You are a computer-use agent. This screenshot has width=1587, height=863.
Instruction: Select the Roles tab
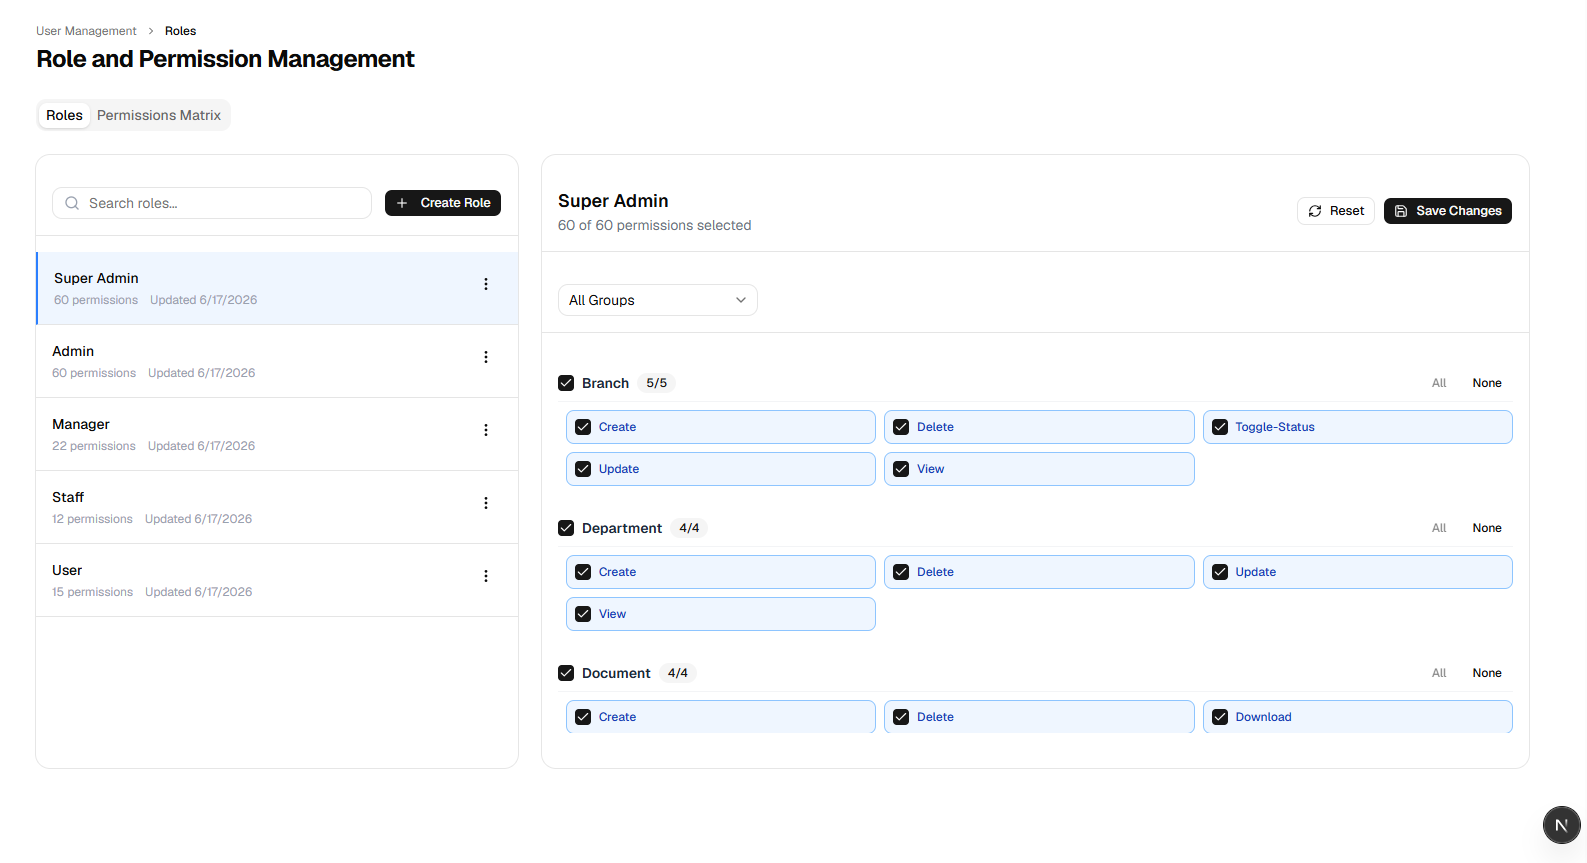(x=64, y=115)
